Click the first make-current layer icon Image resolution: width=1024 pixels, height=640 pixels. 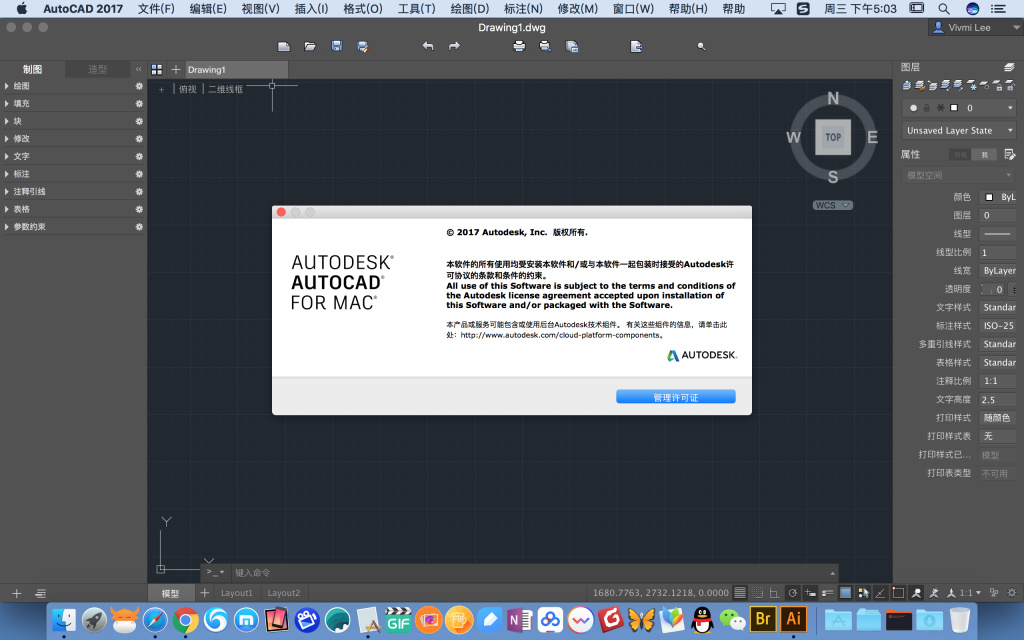click(906, 86)
